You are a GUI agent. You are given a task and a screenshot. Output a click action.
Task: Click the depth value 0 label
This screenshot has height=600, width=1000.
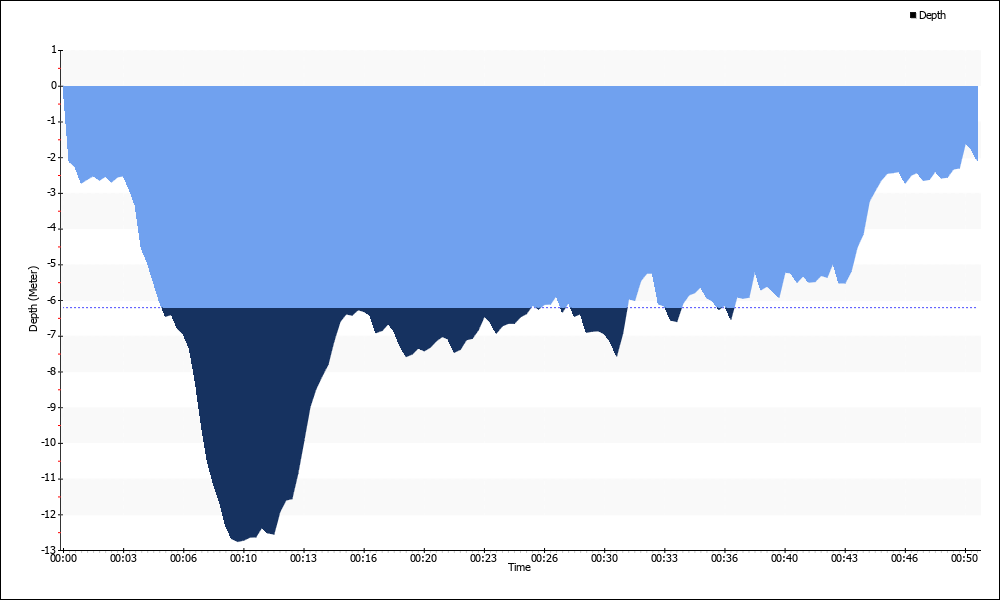[54, 85]
